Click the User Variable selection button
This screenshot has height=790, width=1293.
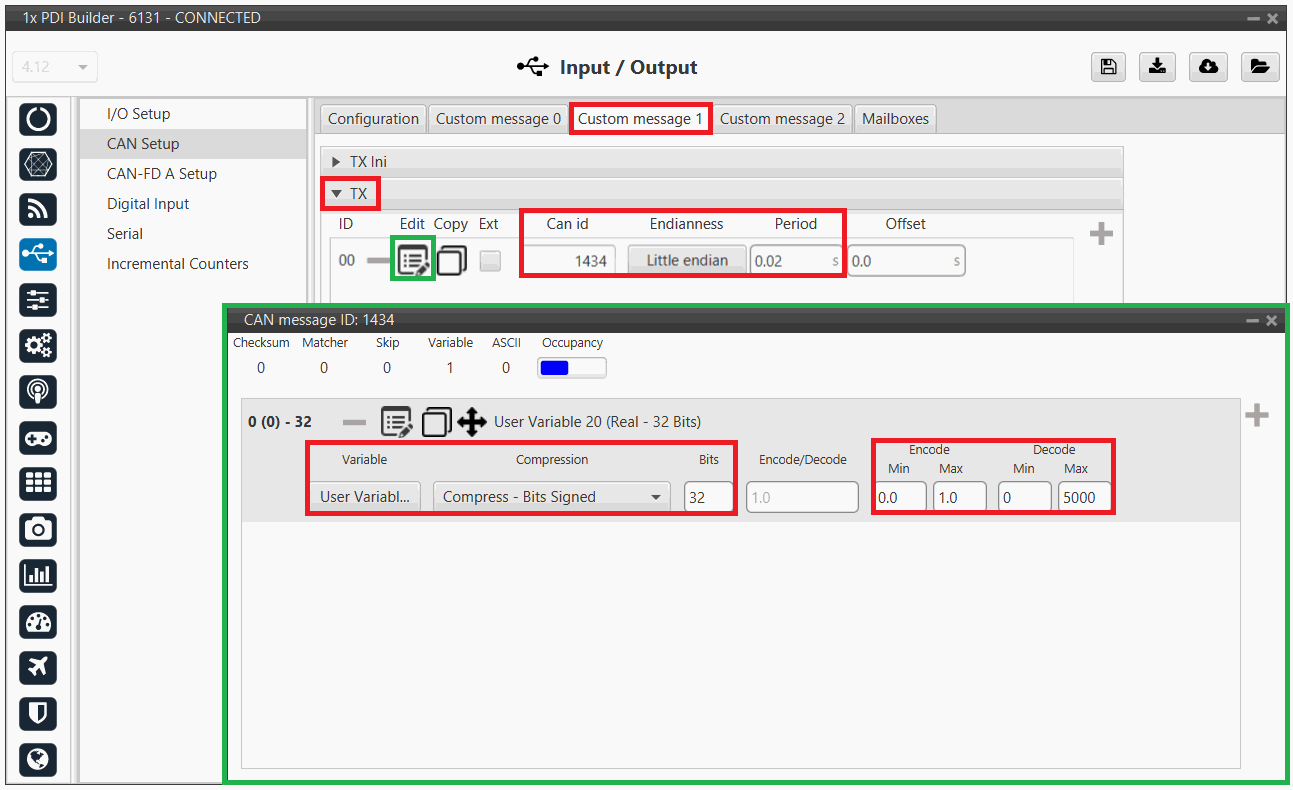point(364,497)
